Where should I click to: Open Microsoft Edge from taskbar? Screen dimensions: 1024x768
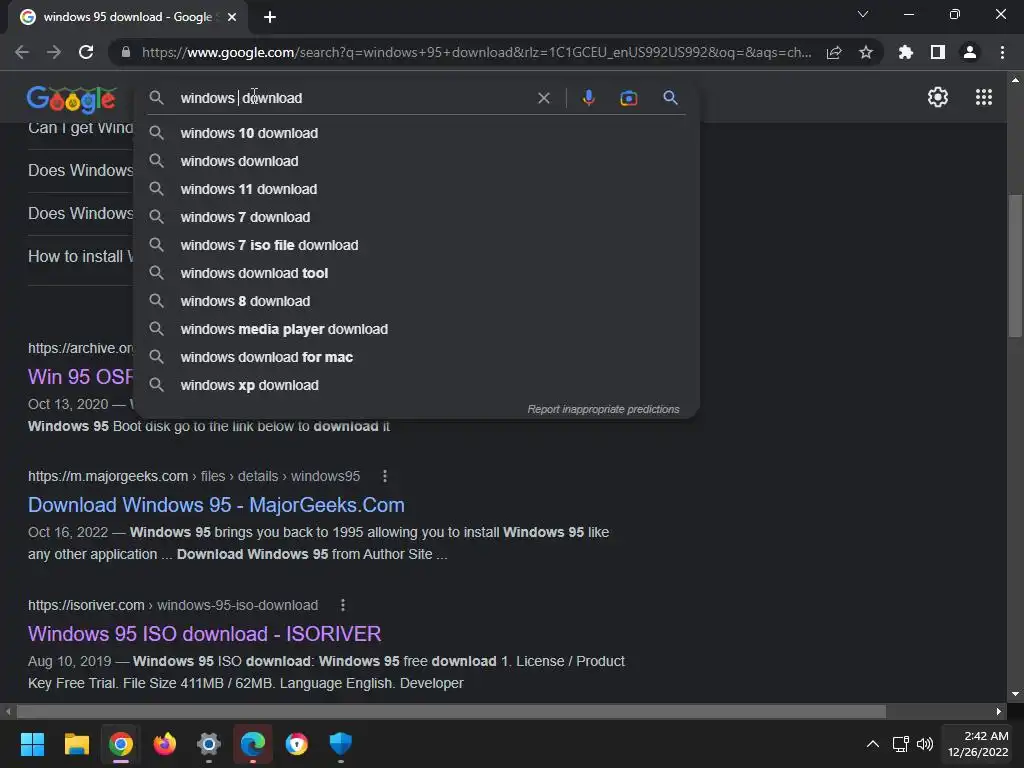253,744
